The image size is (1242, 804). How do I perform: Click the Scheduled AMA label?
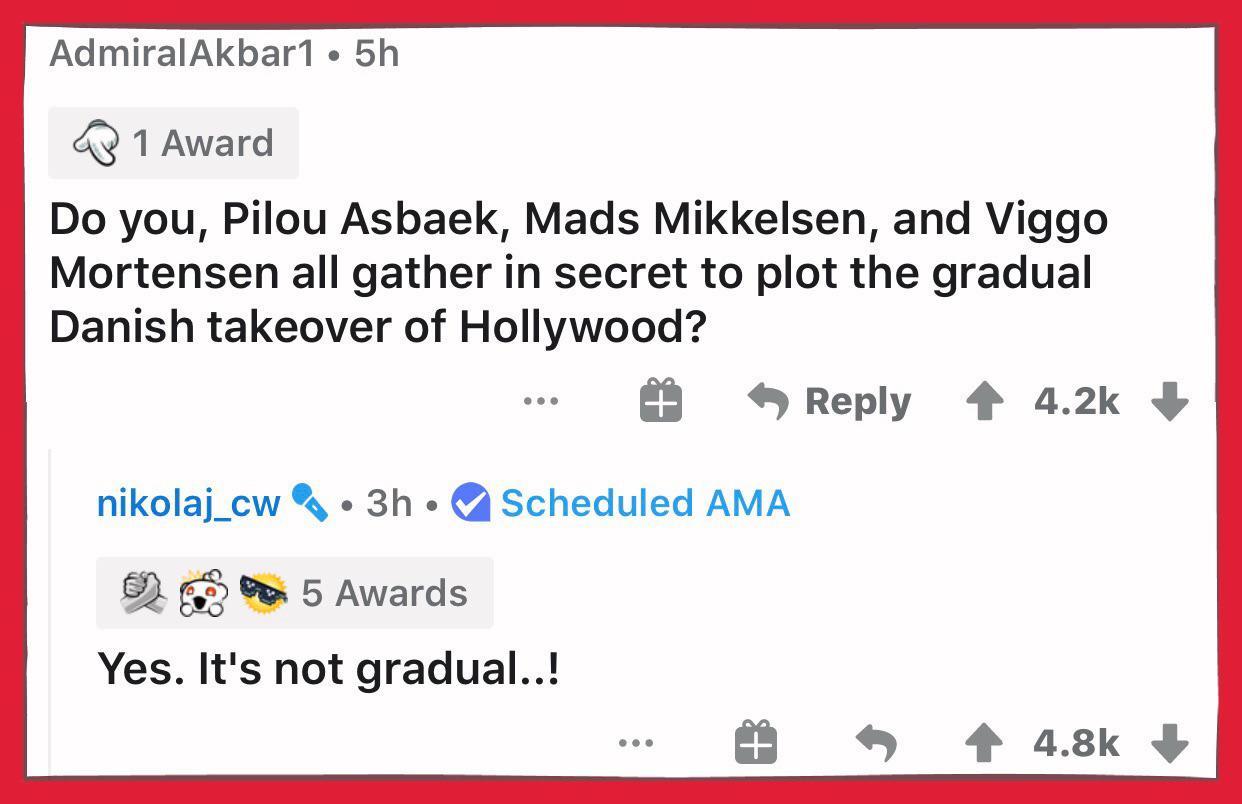[x=645, y=503]
